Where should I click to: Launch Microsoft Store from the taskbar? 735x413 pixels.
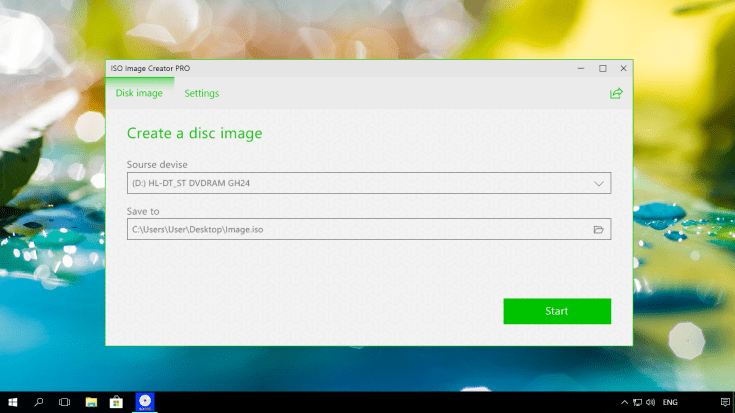(116, 402)
